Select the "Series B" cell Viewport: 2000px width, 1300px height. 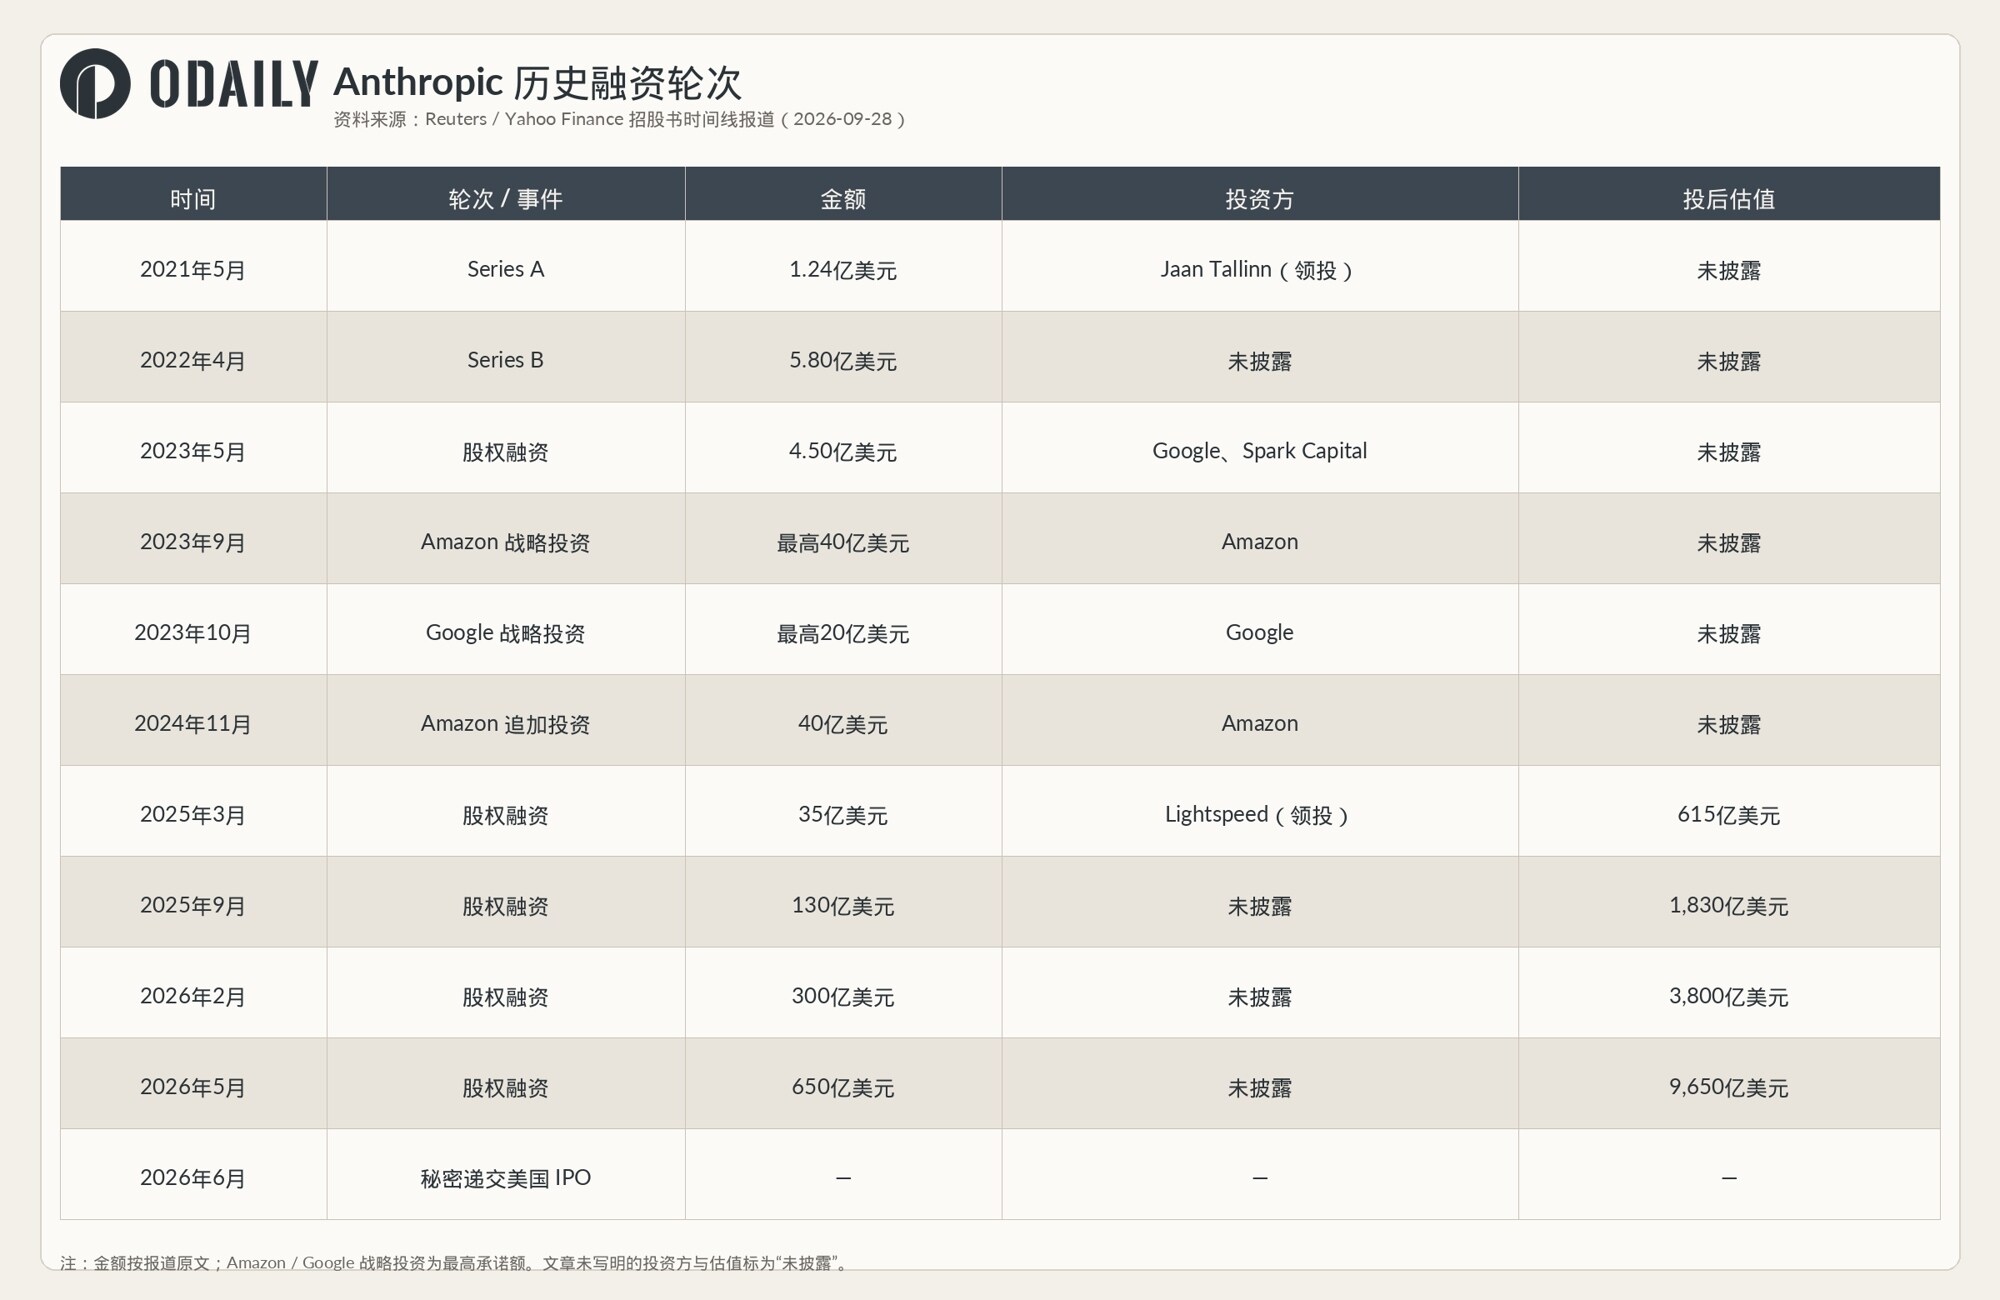[x=506, y=357]
